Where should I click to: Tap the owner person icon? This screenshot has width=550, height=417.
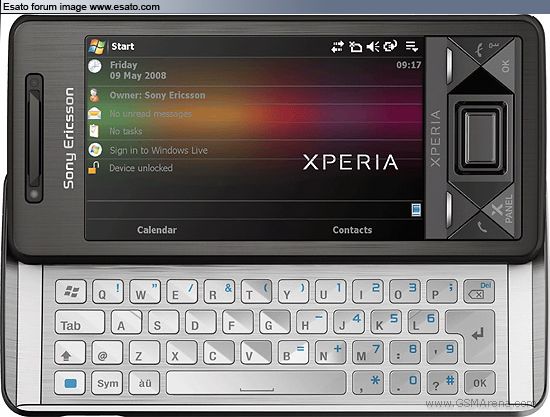coord(94,95)
